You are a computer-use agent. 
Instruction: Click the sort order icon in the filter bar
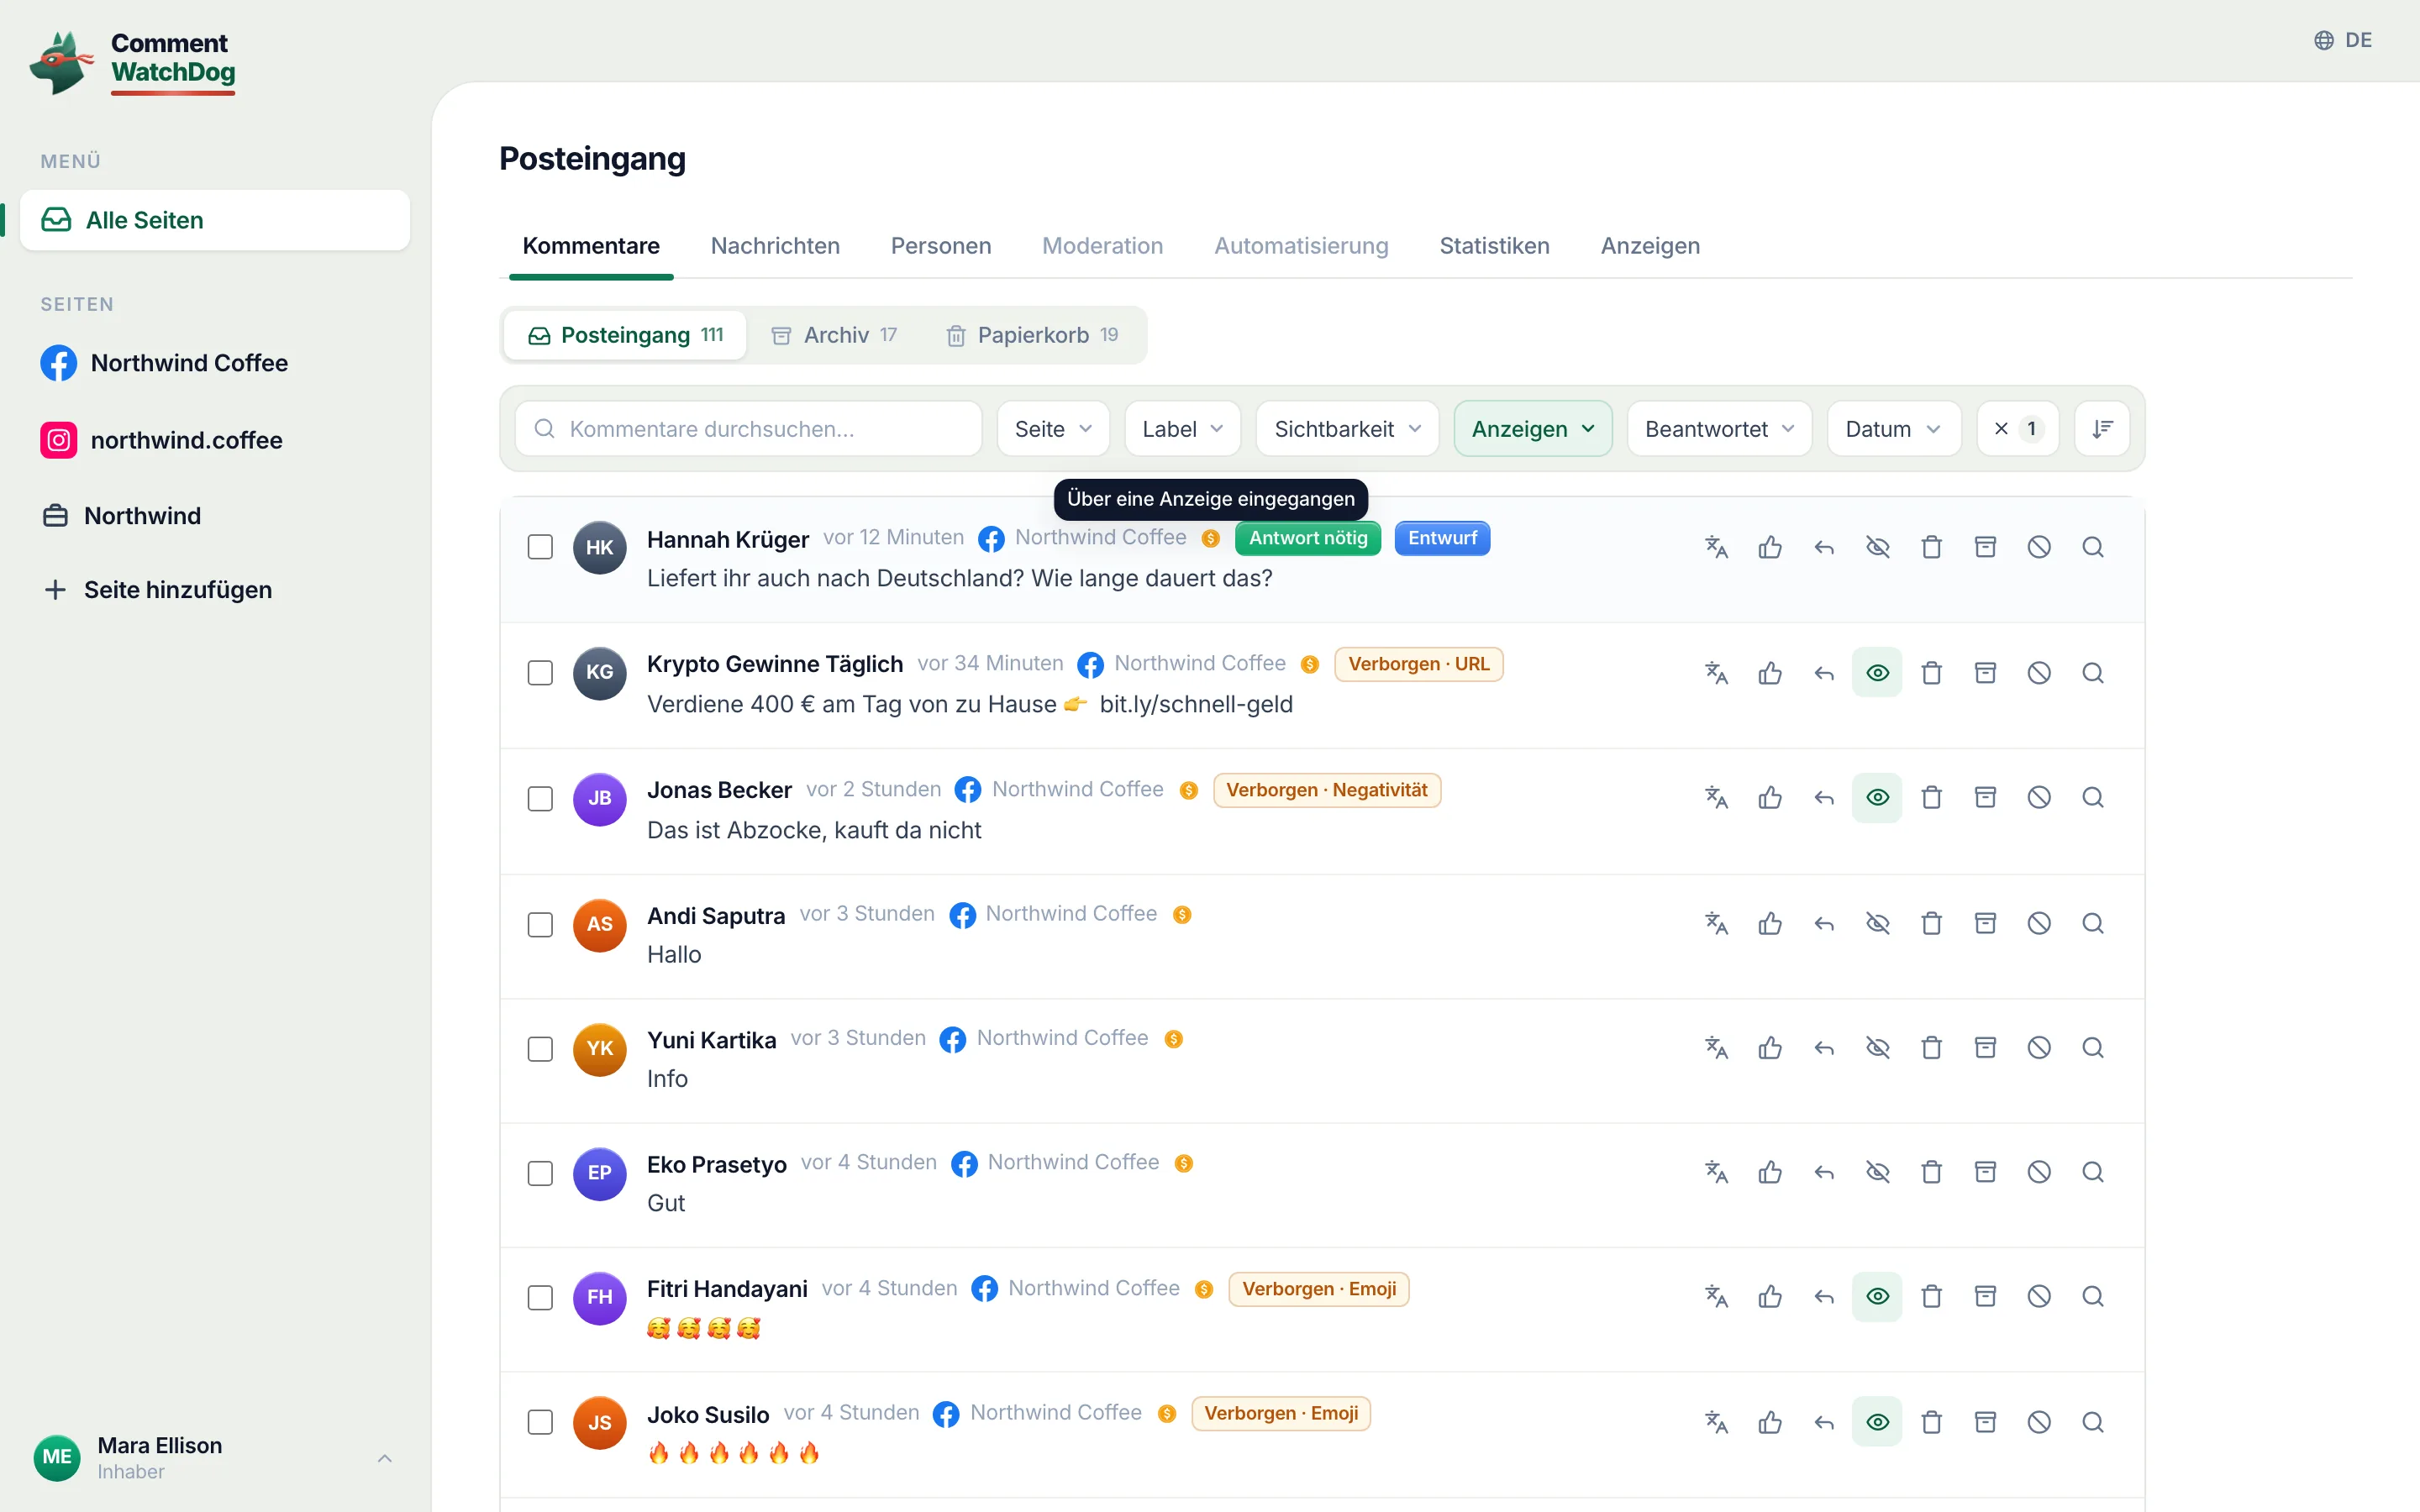[x=2102, y=429]
